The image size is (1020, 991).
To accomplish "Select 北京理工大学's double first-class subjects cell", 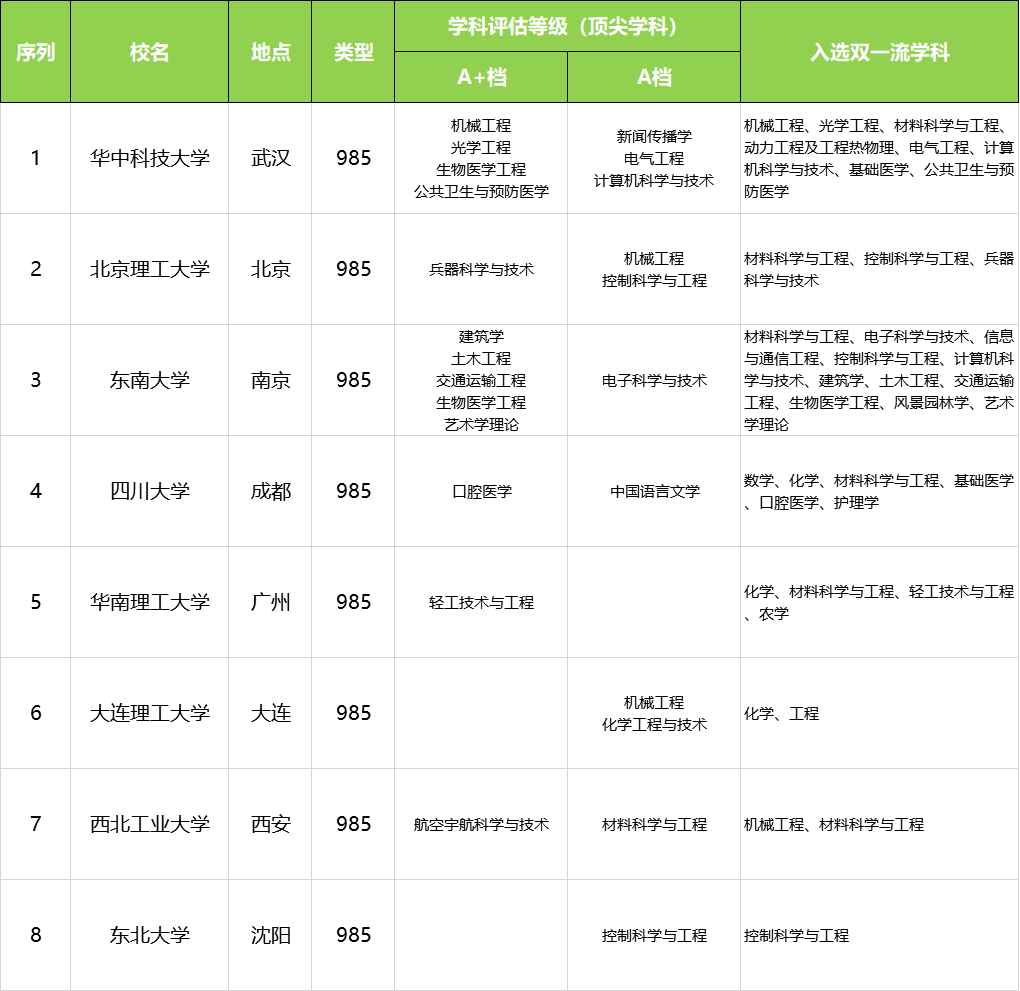I will [x=879, y=269].
